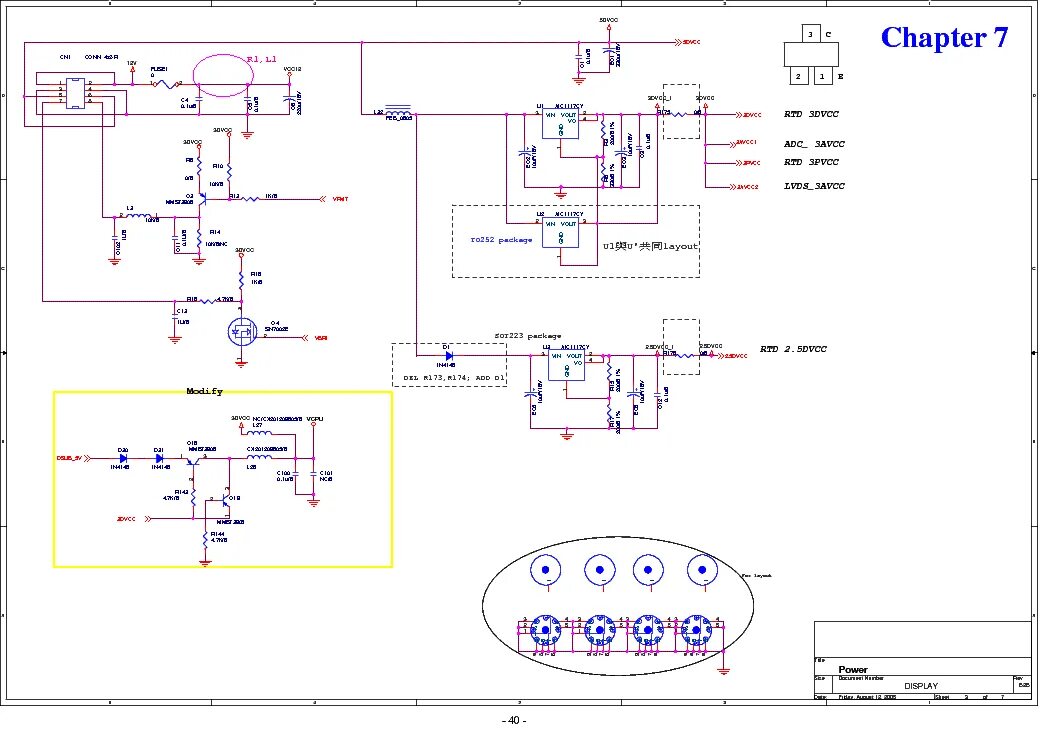Click pin 1 box of package outline

823,76
